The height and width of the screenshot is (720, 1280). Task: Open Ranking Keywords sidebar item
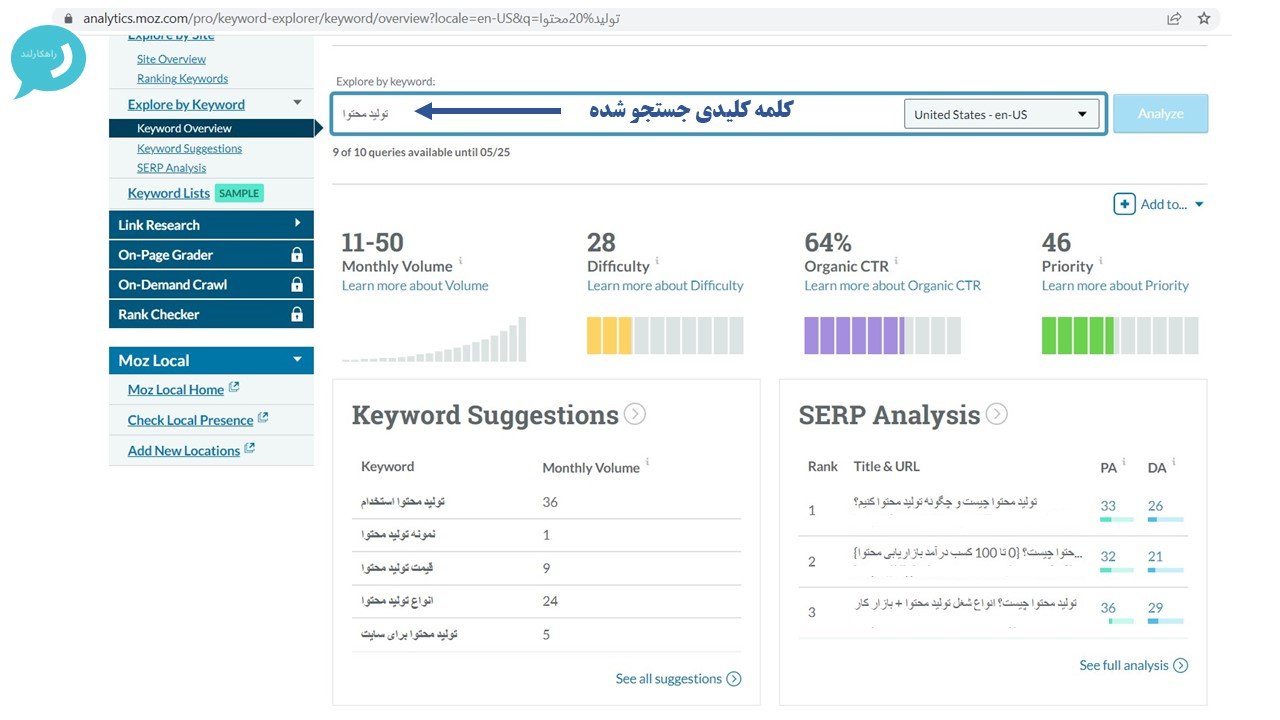182,78
